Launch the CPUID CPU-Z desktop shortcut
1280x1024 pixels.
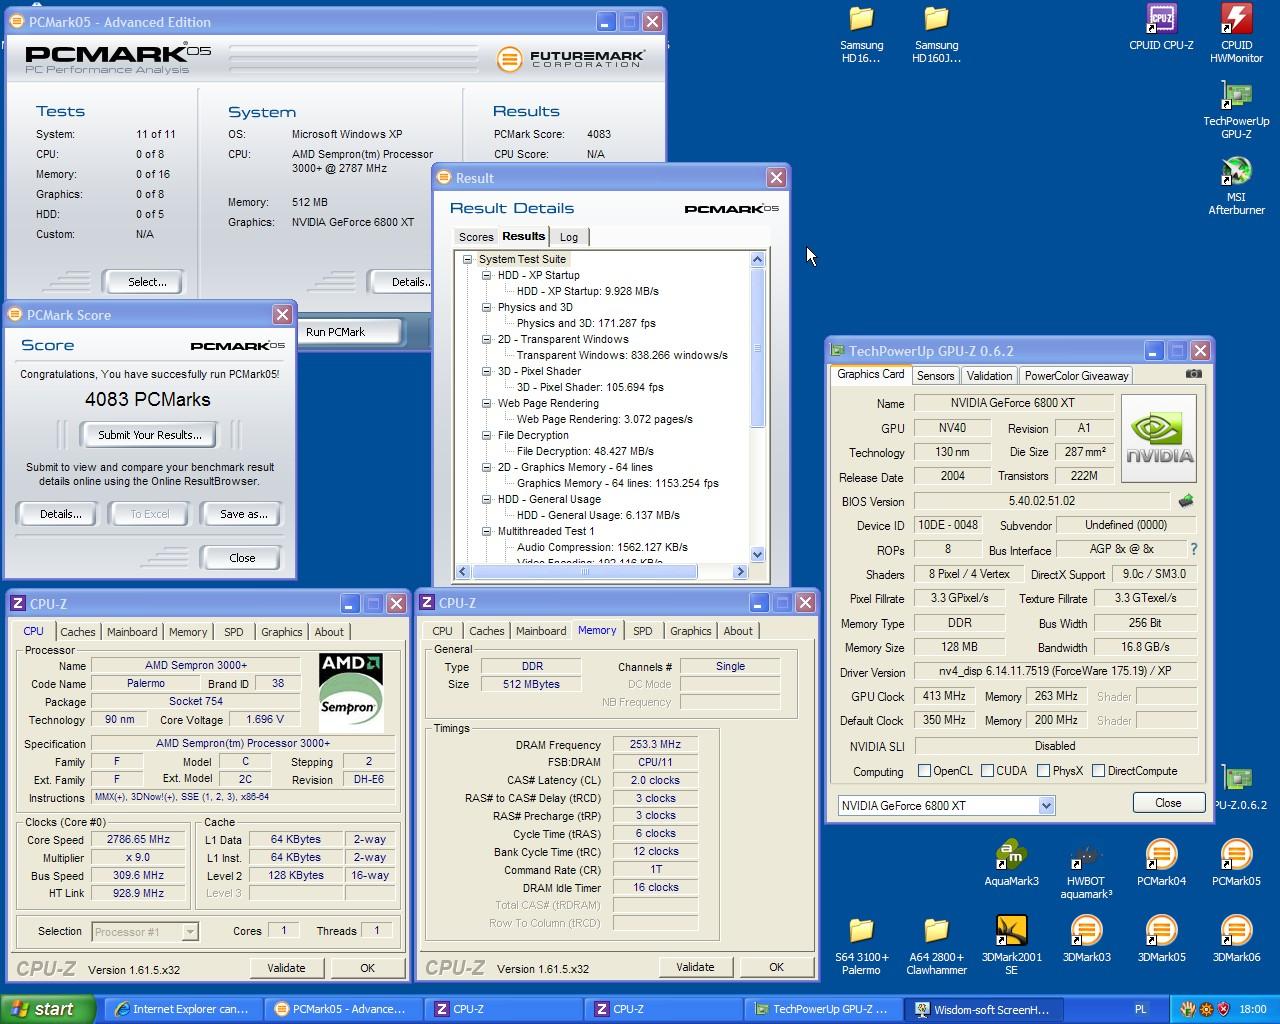[x=1161, y=27]
